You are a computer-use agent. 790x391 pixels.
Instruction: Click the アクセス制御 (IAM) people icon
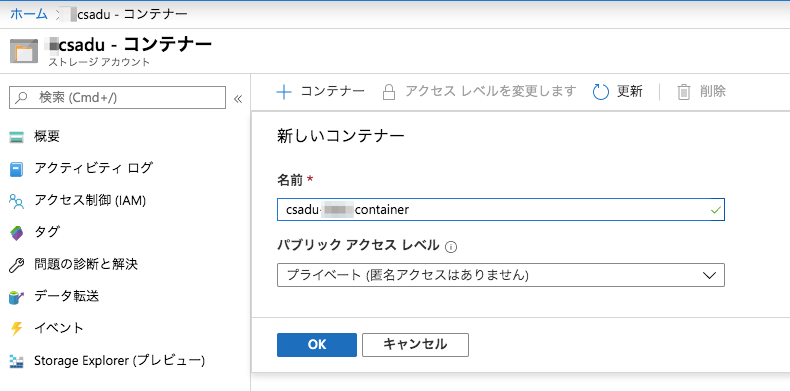(17, 202)
